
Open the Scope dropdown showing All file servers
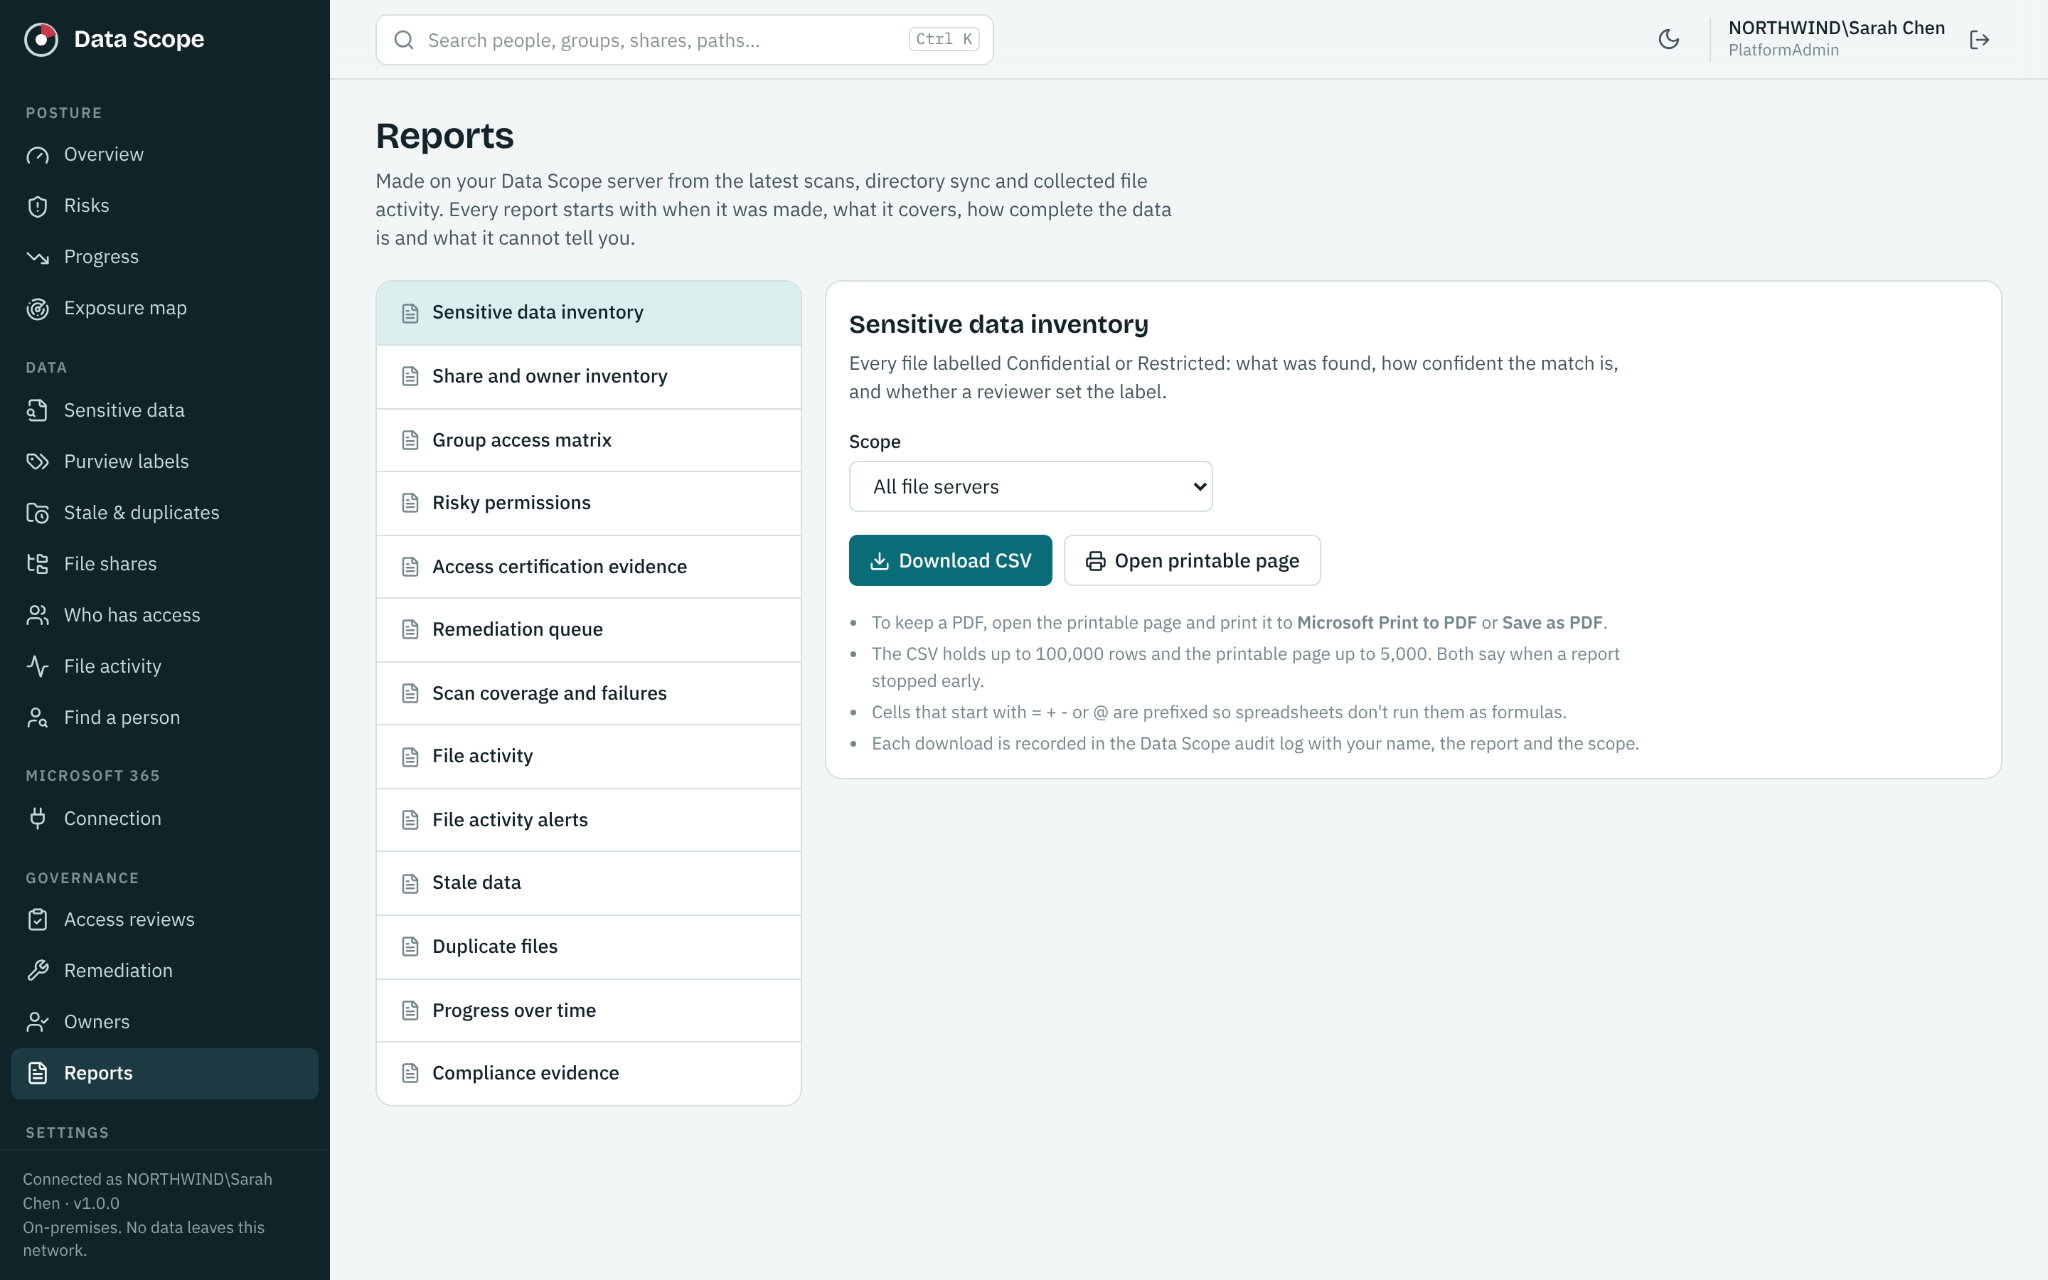pos(1030,487)
